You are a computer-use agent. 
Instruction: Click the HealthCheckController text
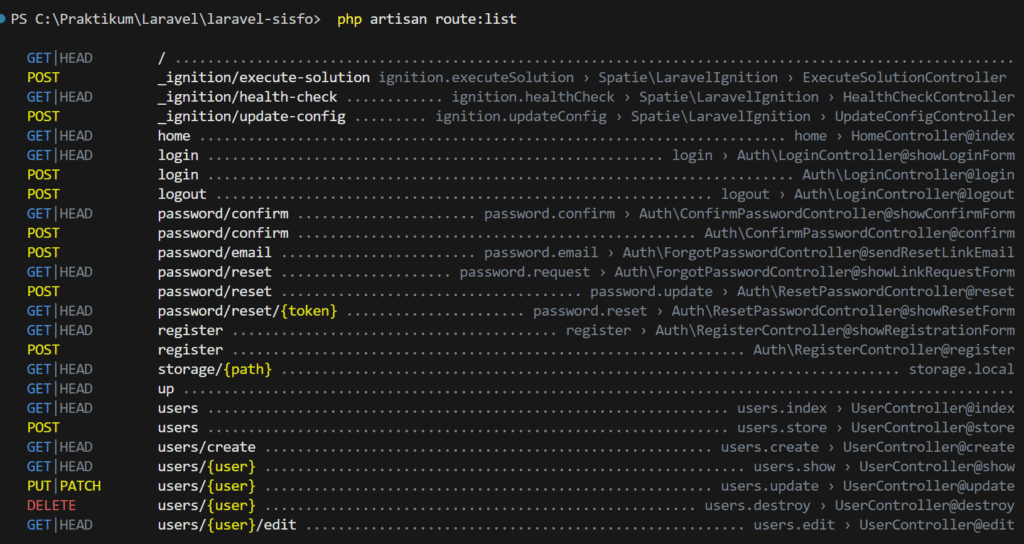[928, 97]
